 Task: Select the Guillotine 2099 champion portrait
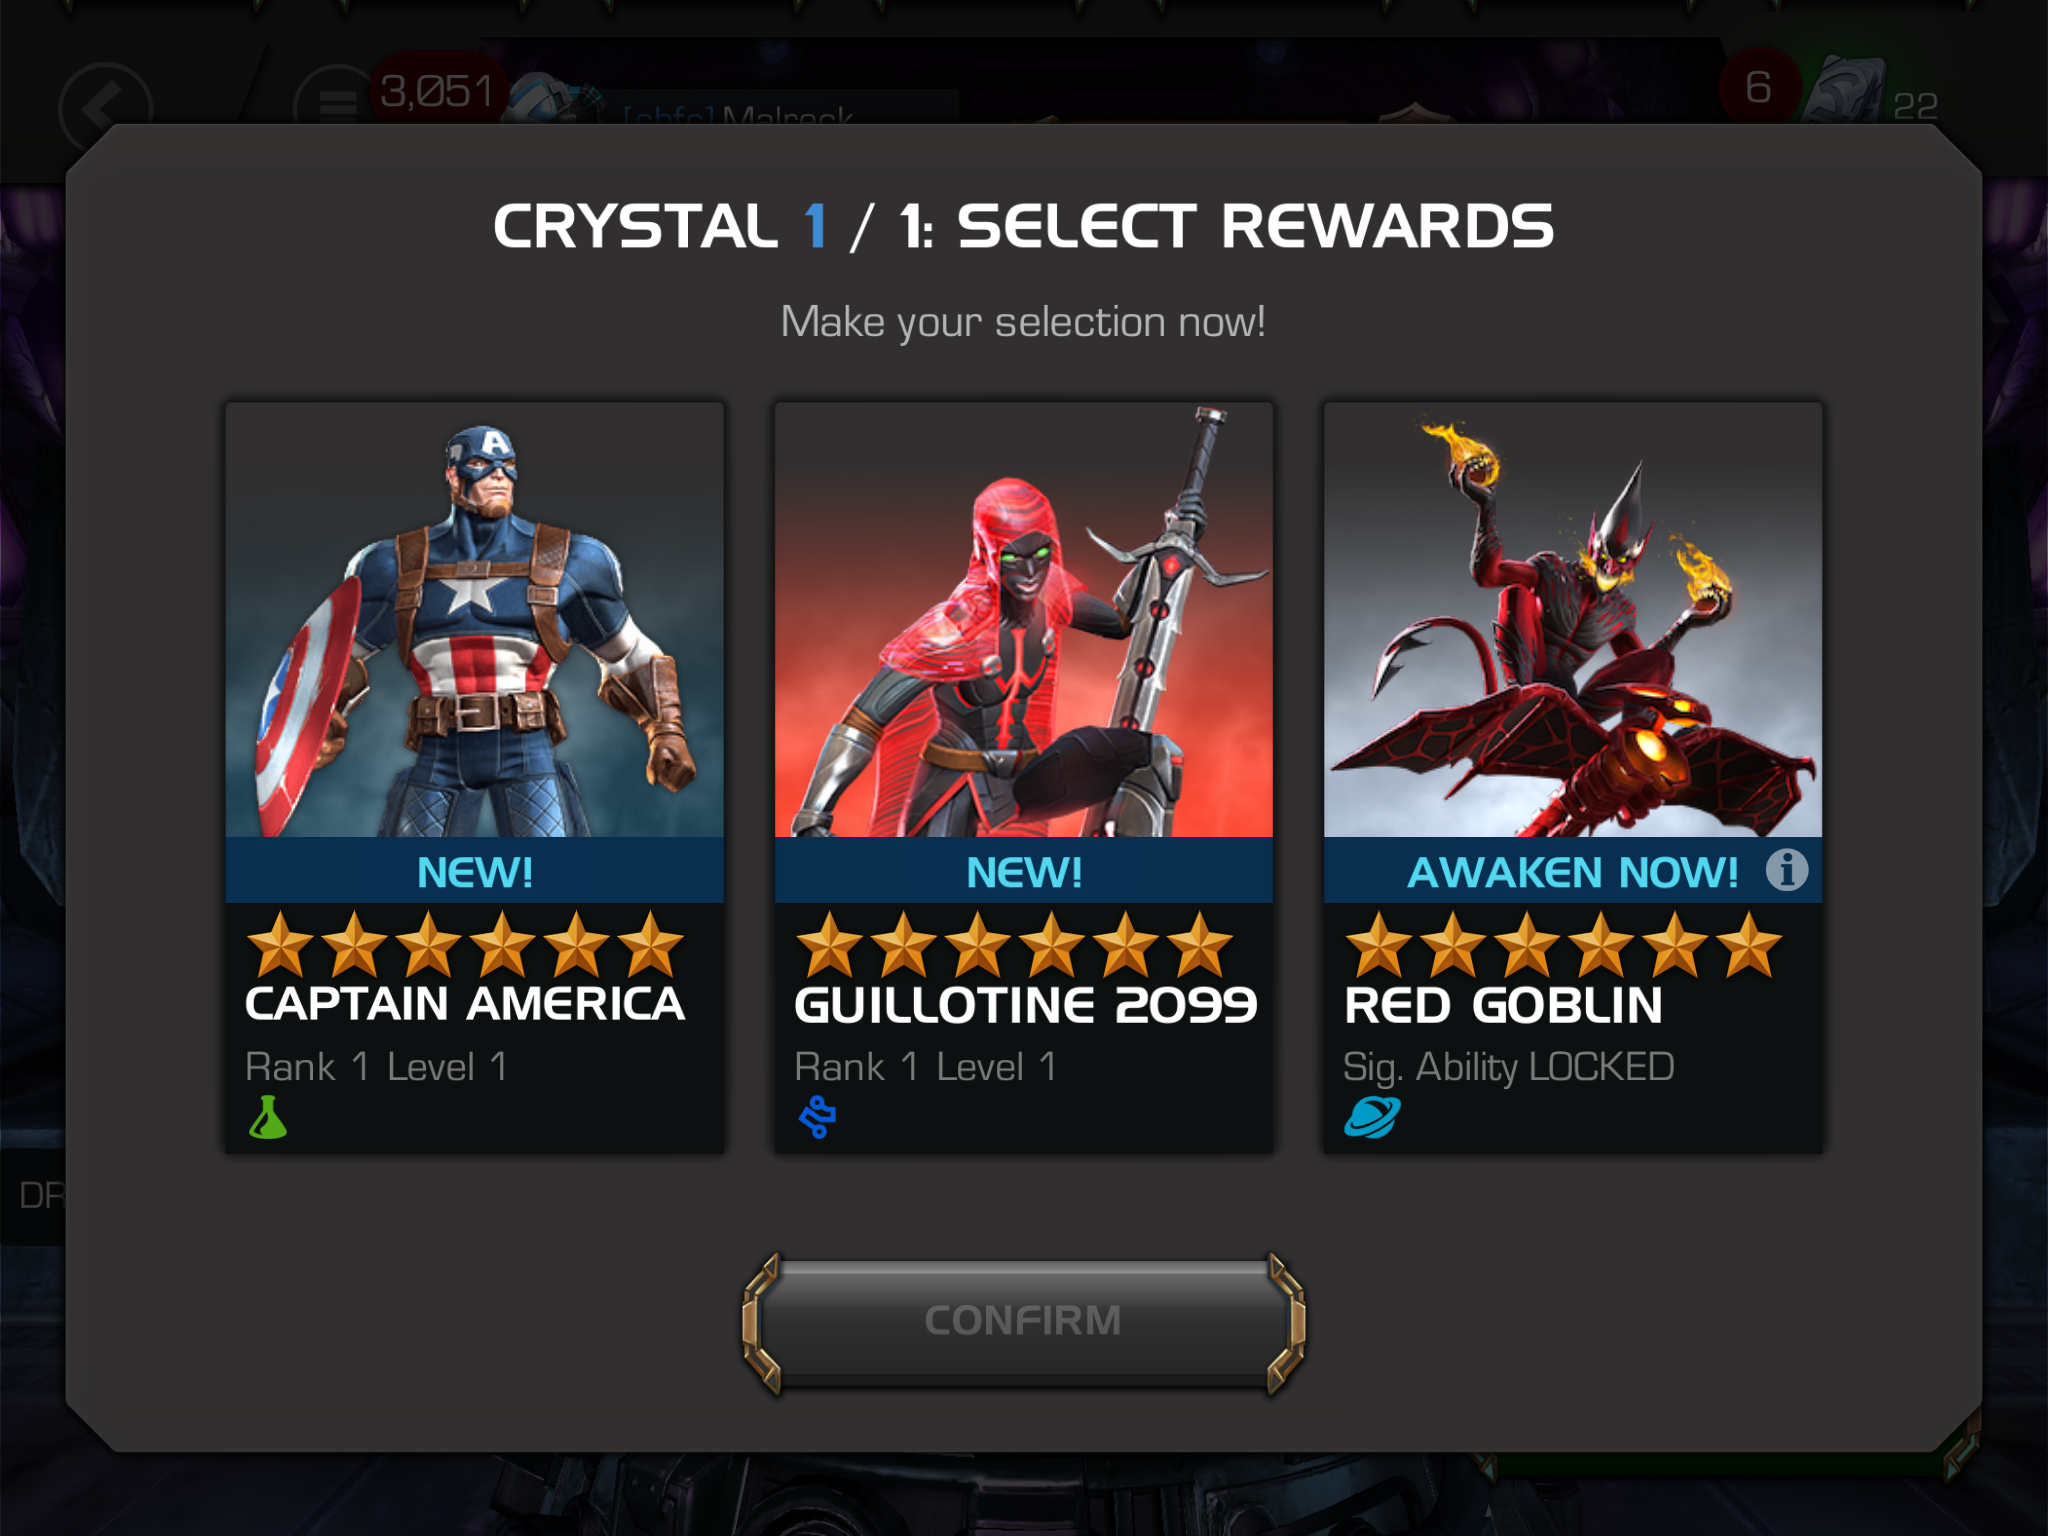click(1024, 620)
